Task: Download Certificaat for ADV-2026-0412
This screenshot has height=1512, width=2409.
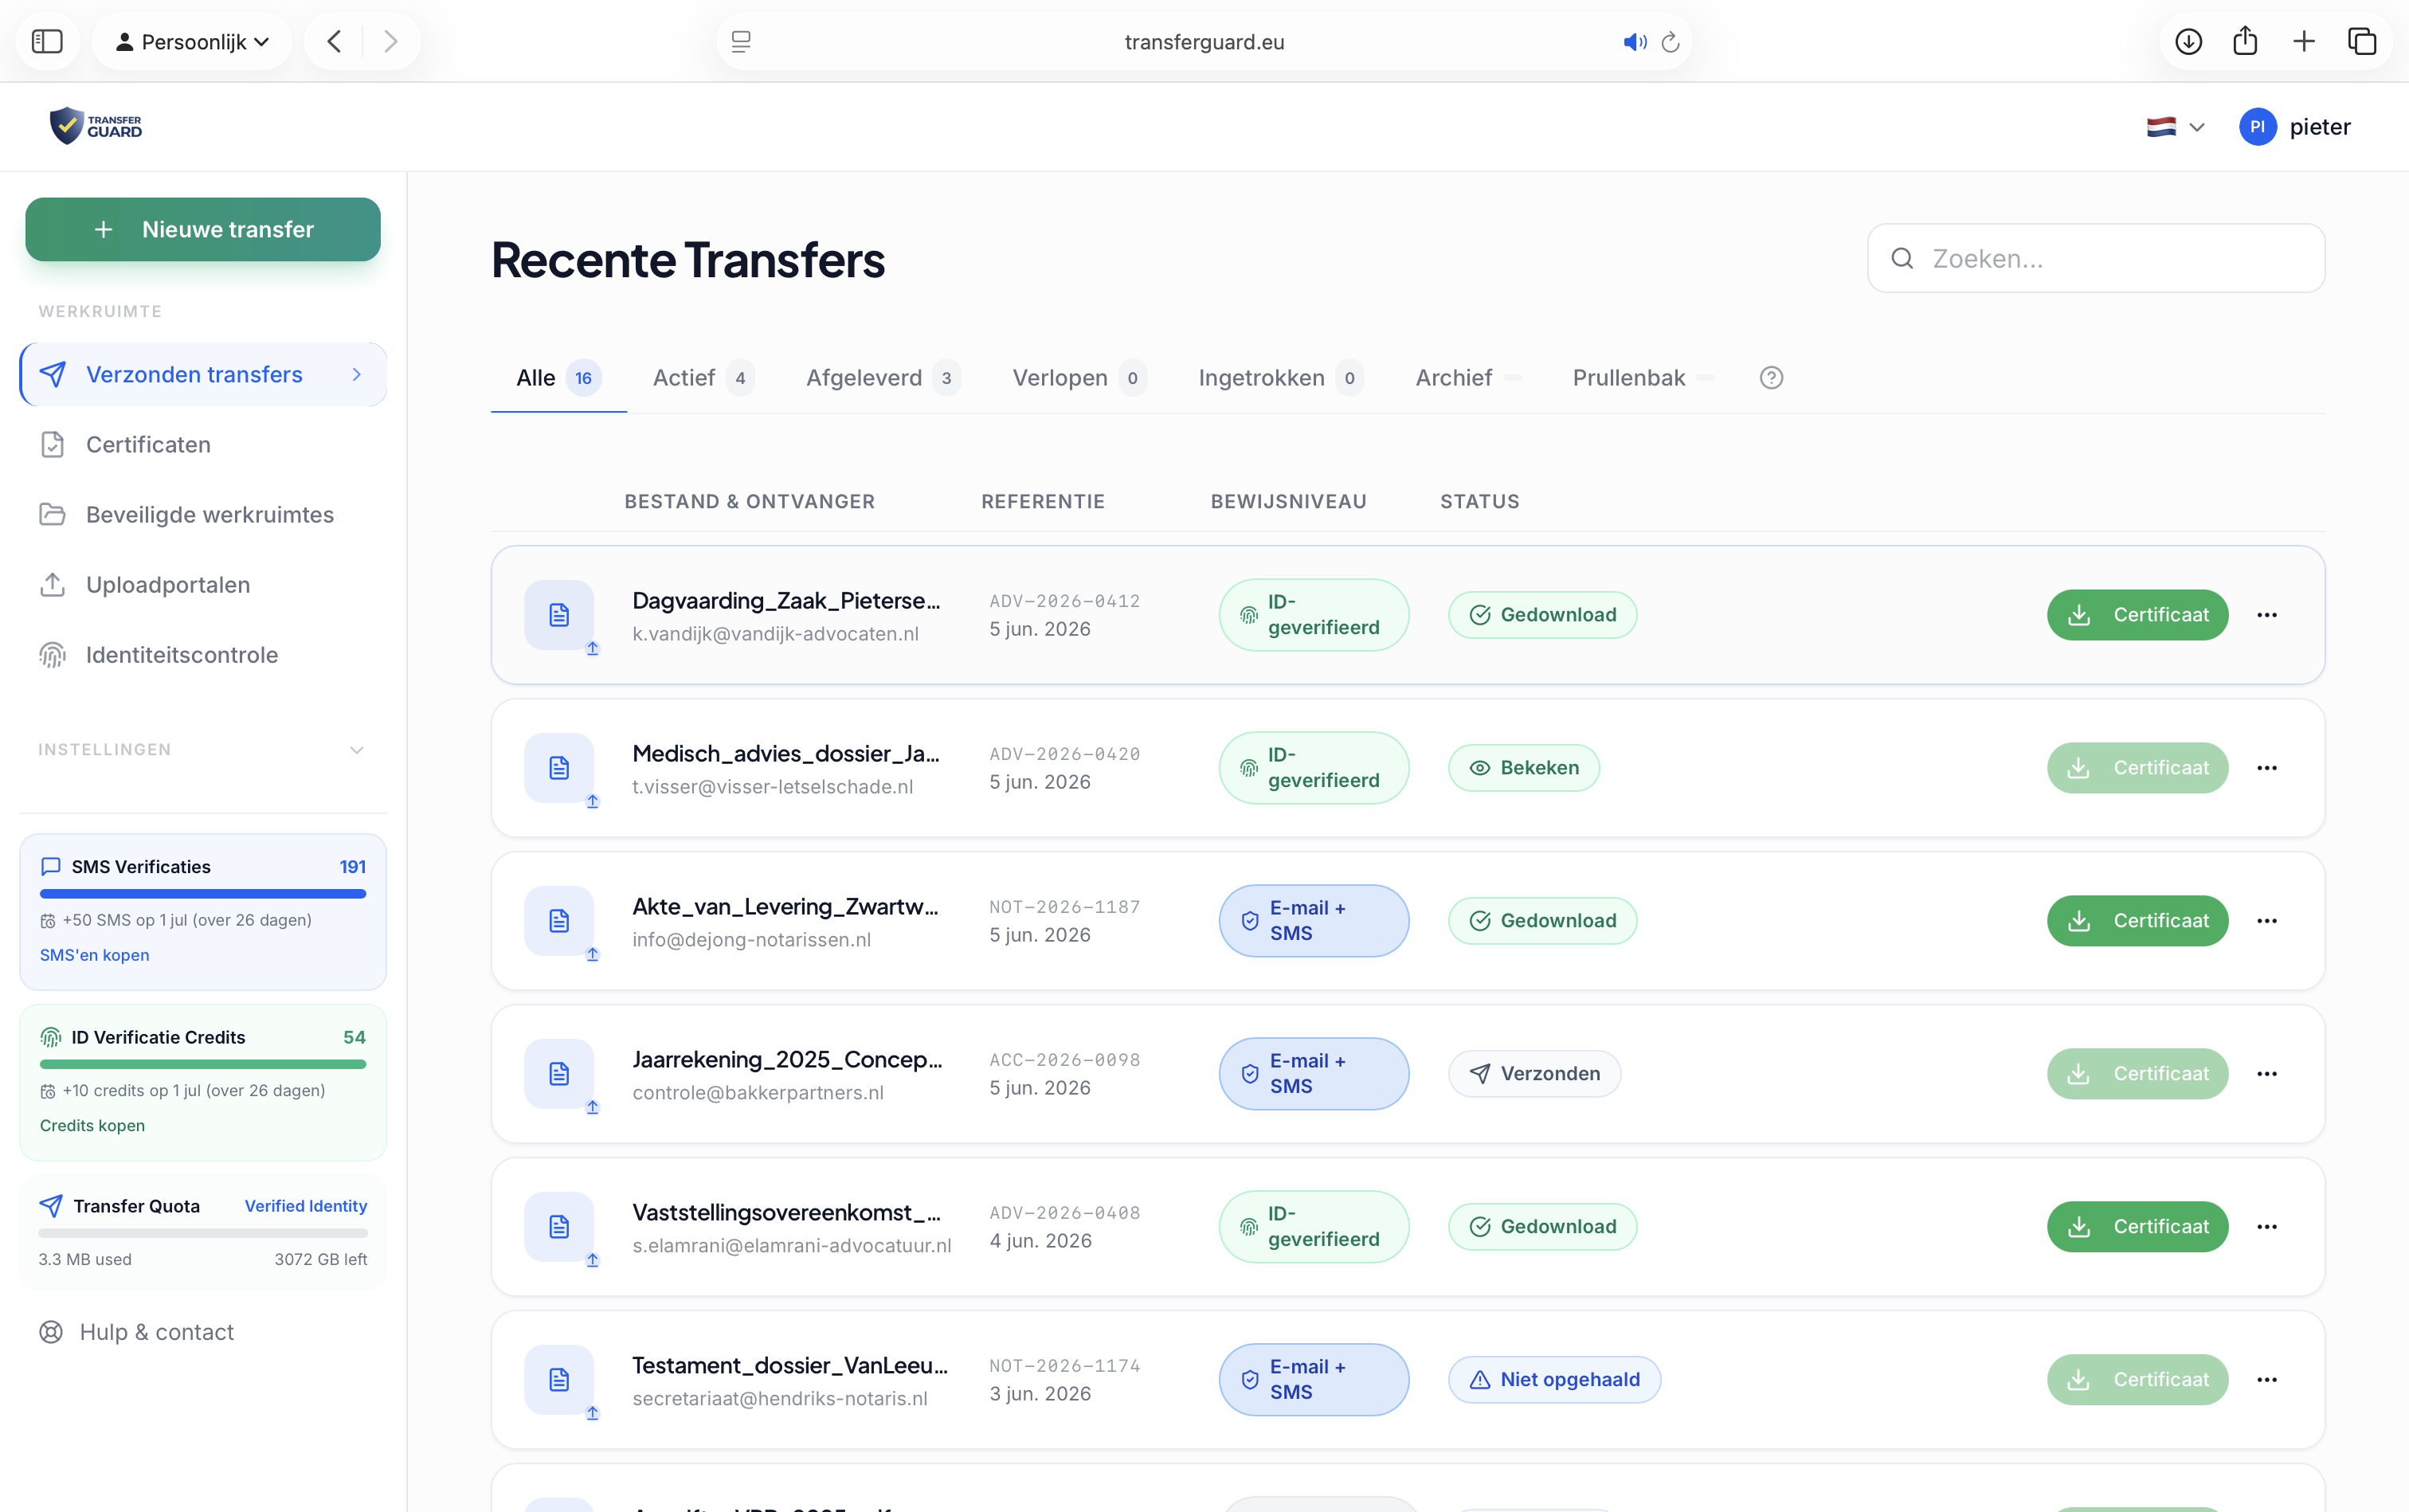Action: click(x=2137, y=615)
